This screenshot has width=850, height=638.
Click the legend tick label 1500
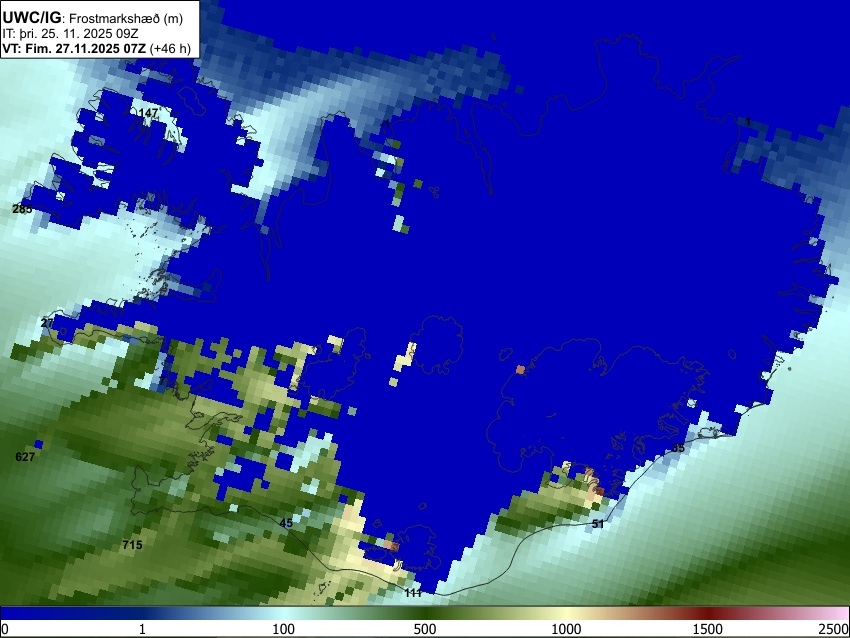(707, 629)
